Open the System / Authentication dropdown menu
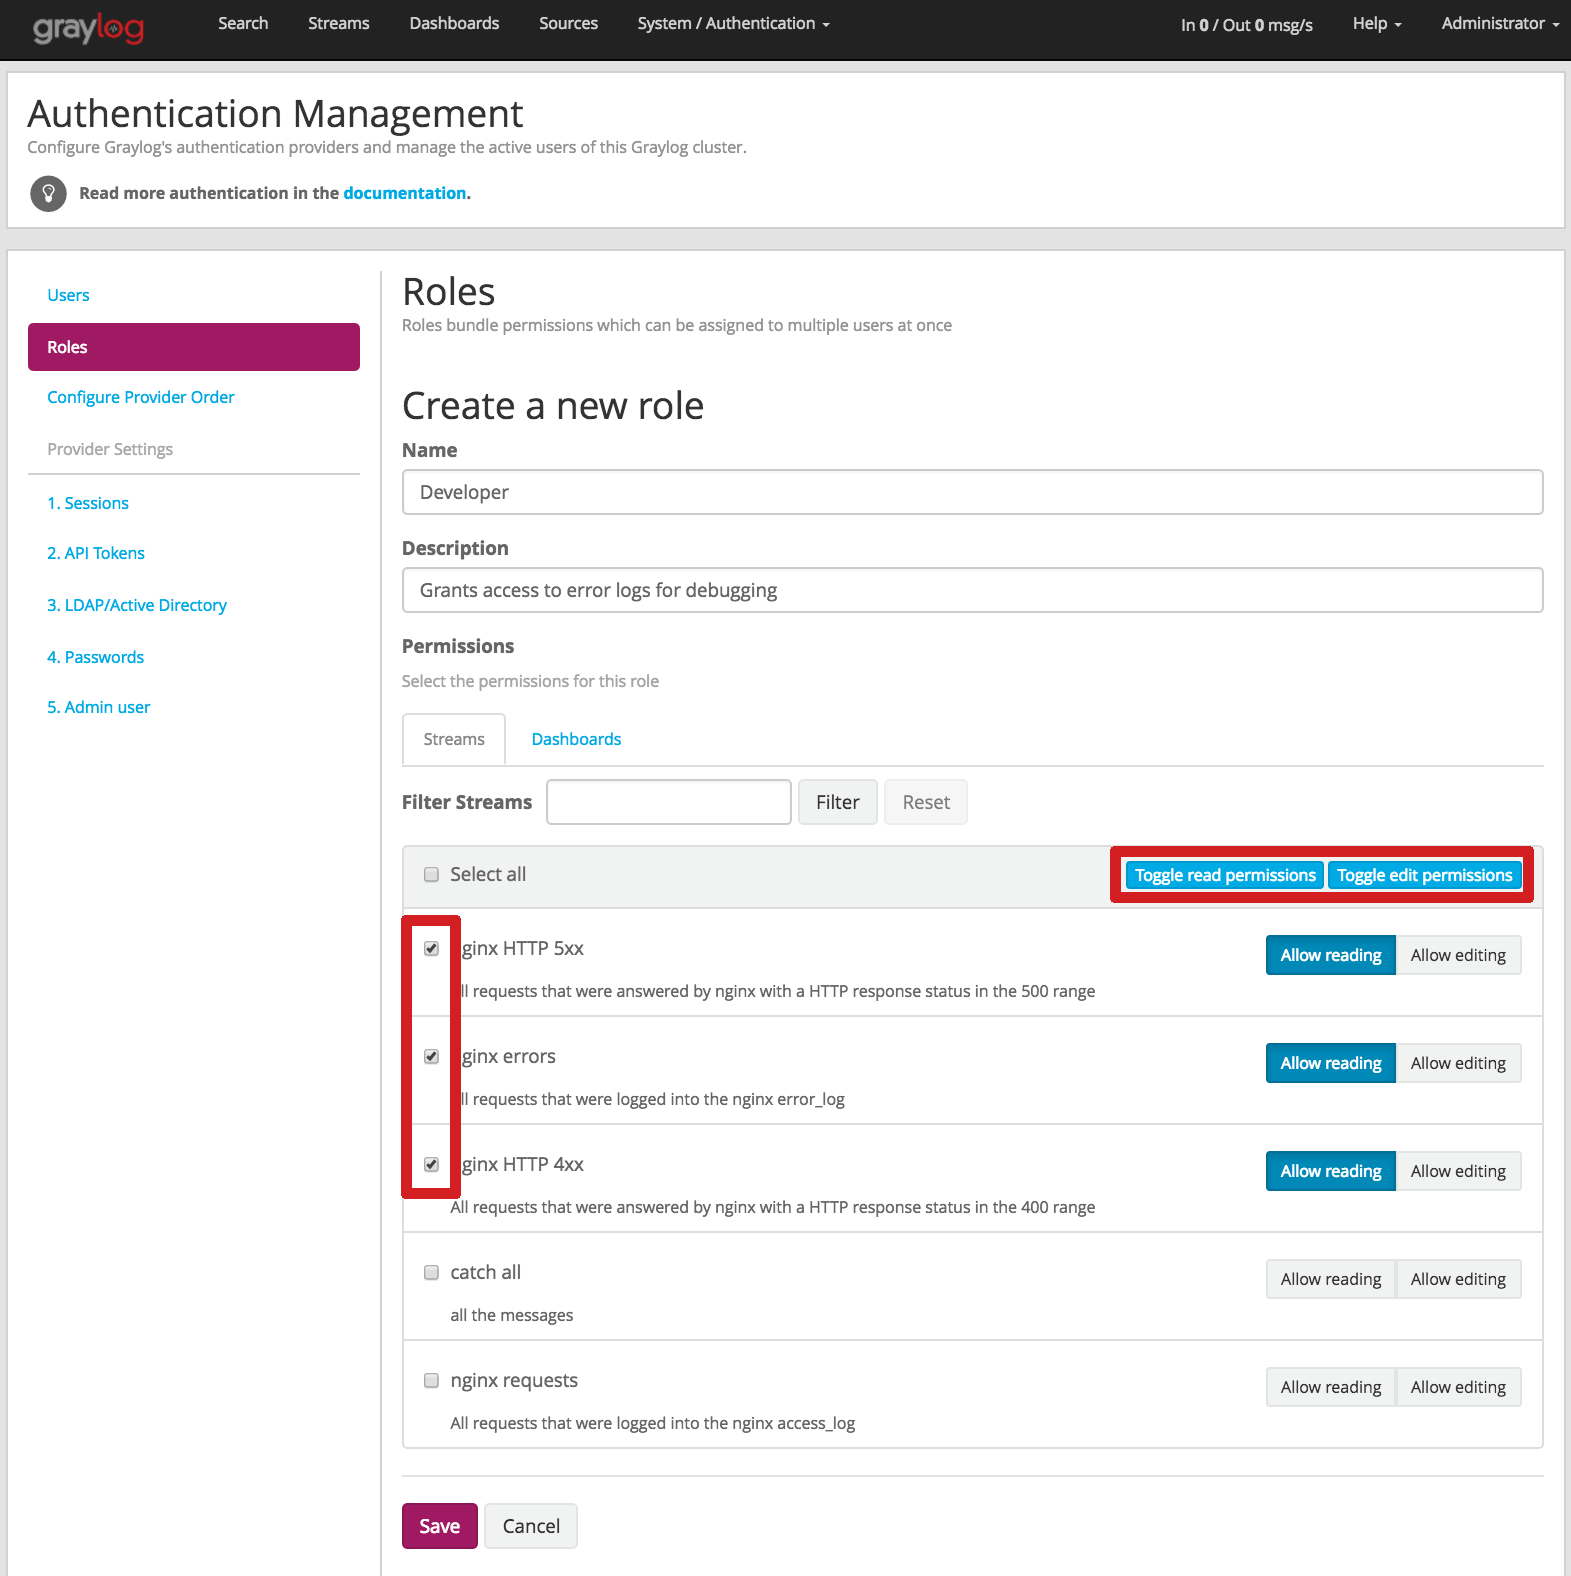1571x1576 pixels. pos(733,24)
